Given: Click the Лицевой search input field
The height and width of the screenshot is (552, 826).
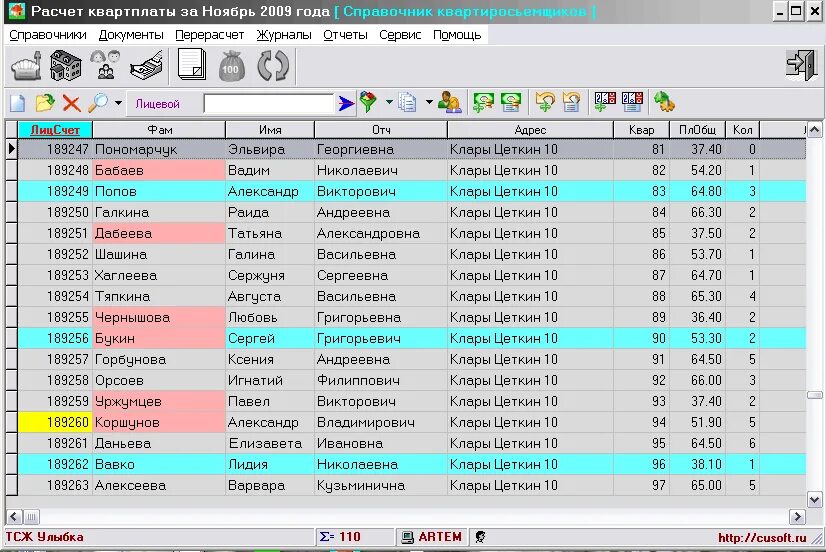Looking at the screenshot, I should 269,103.
